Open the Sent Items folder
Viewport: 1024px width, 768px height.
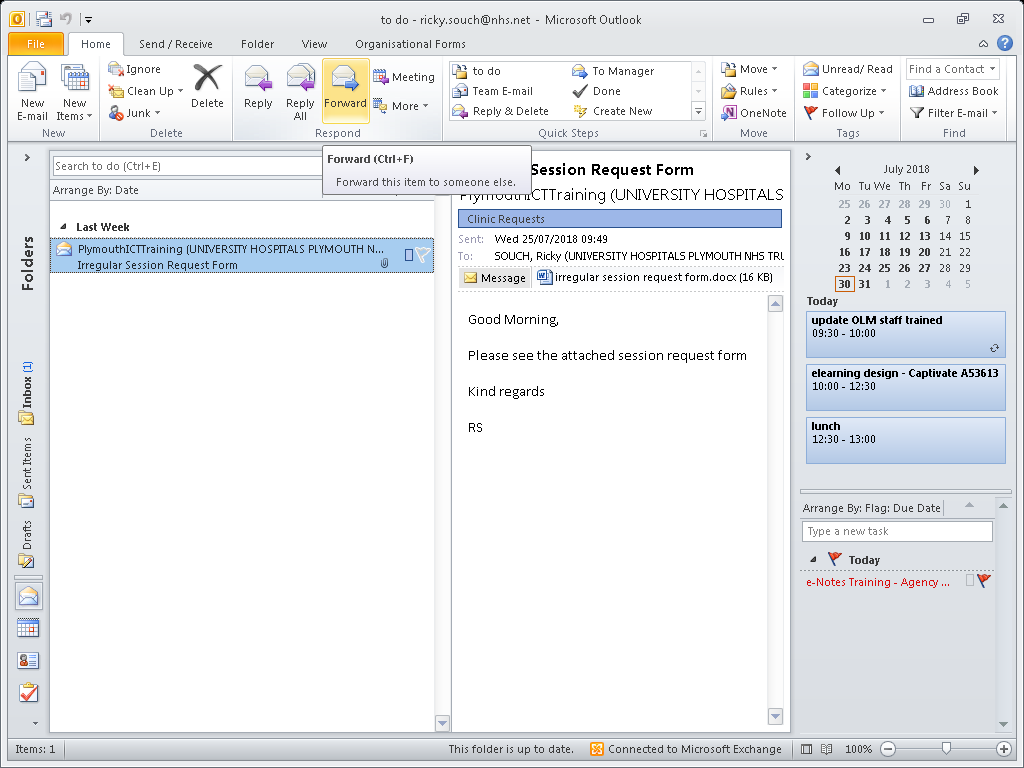(27, 472)
